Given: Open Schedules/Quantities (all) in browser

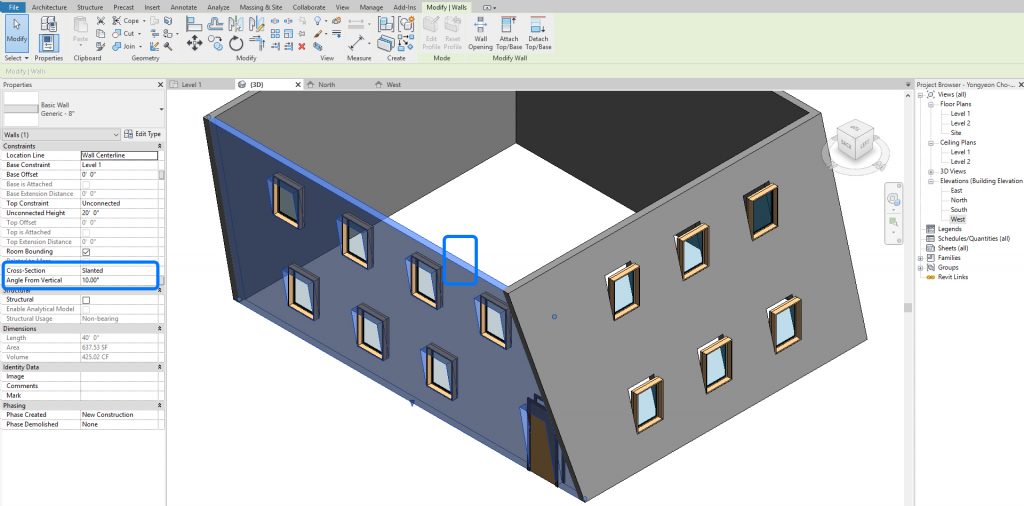Looking at the screenshot, I should click(973, 238).
